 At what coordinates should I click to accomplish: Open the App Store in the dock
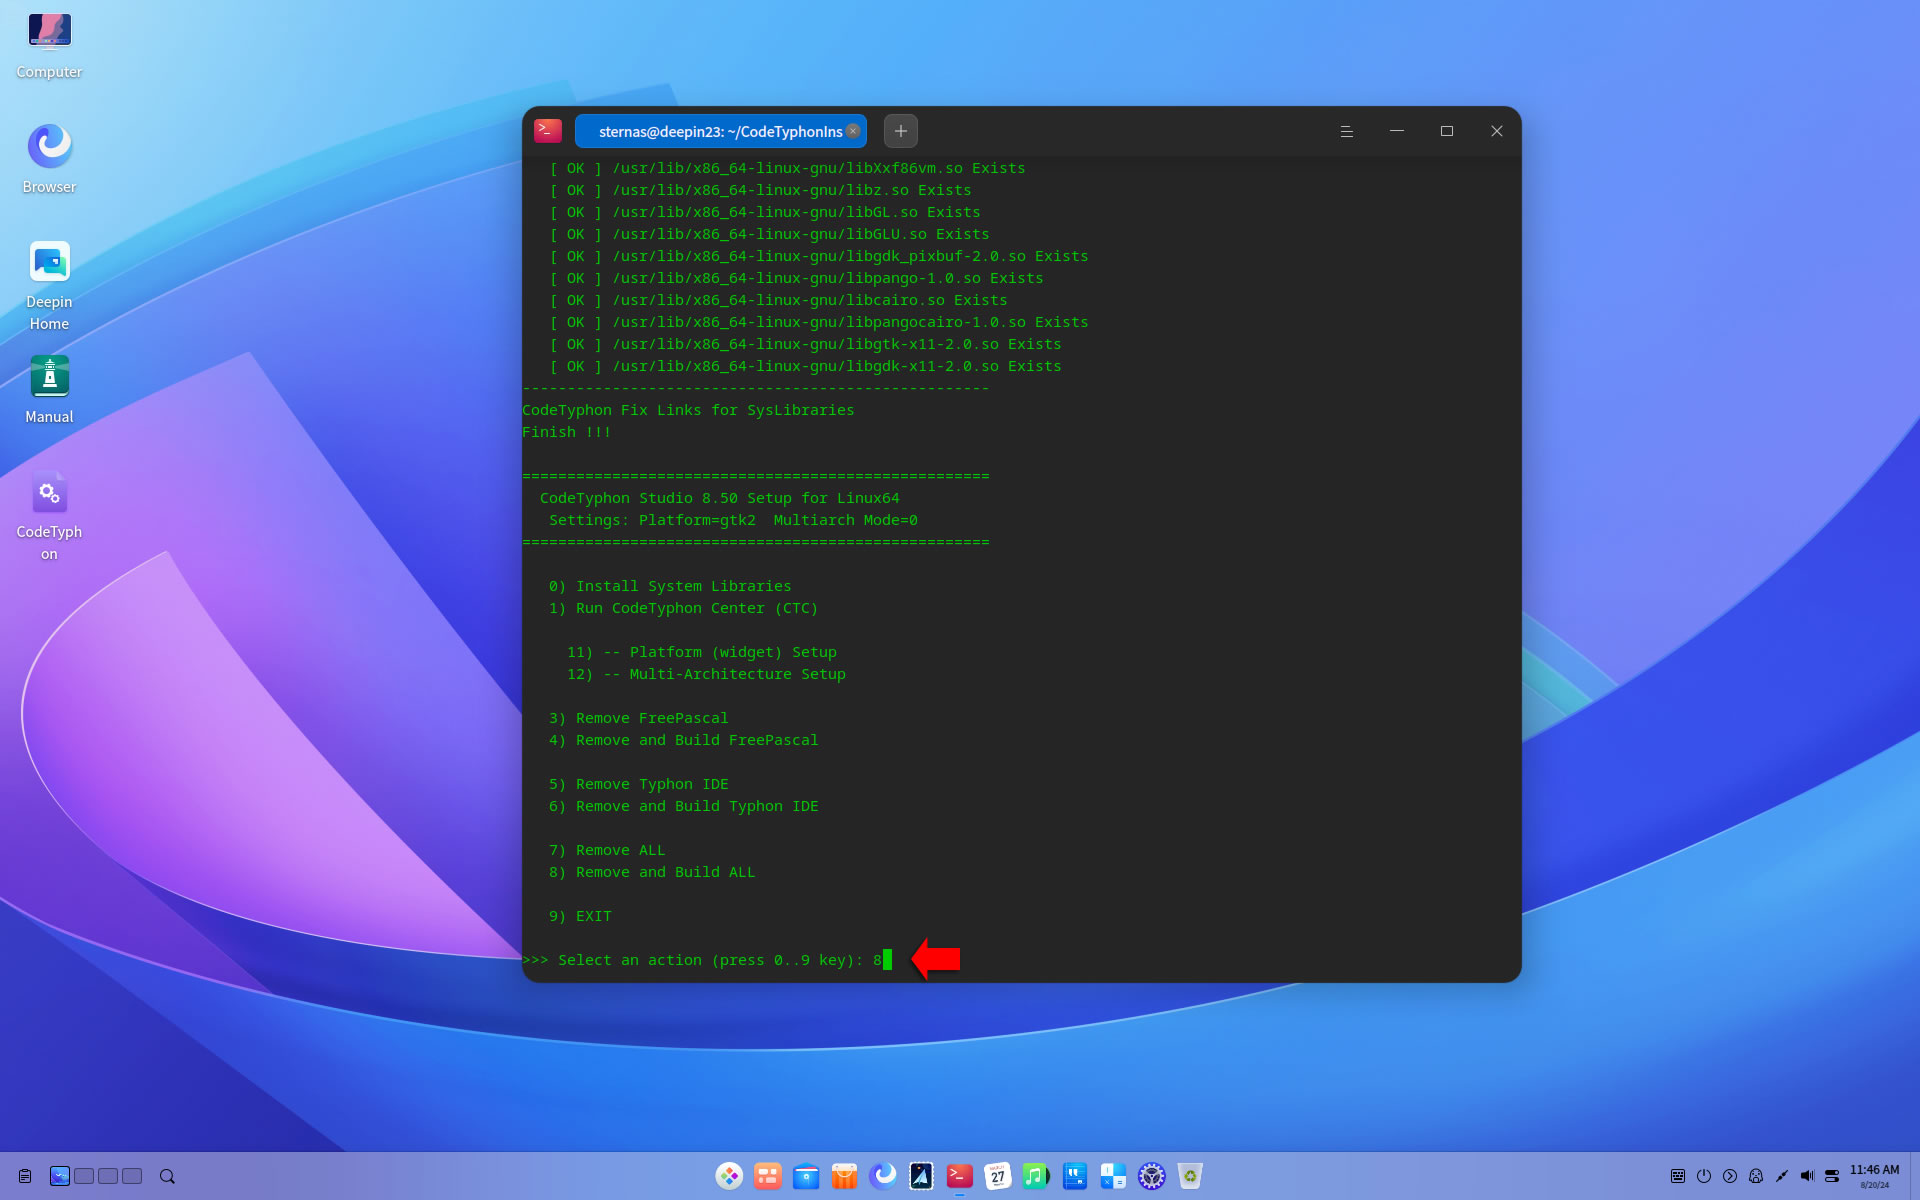point(845,1176)
